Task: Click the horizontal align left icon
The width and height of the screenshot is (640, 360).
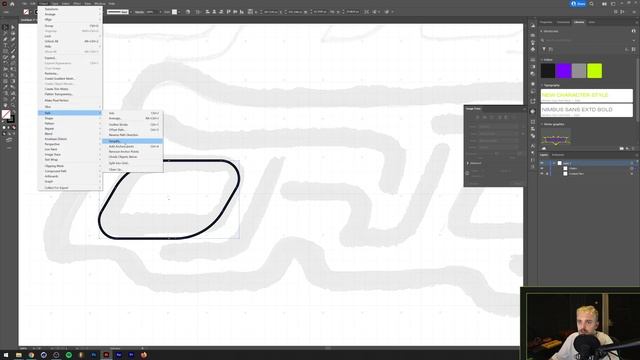Action: click(x=207, y=12)
